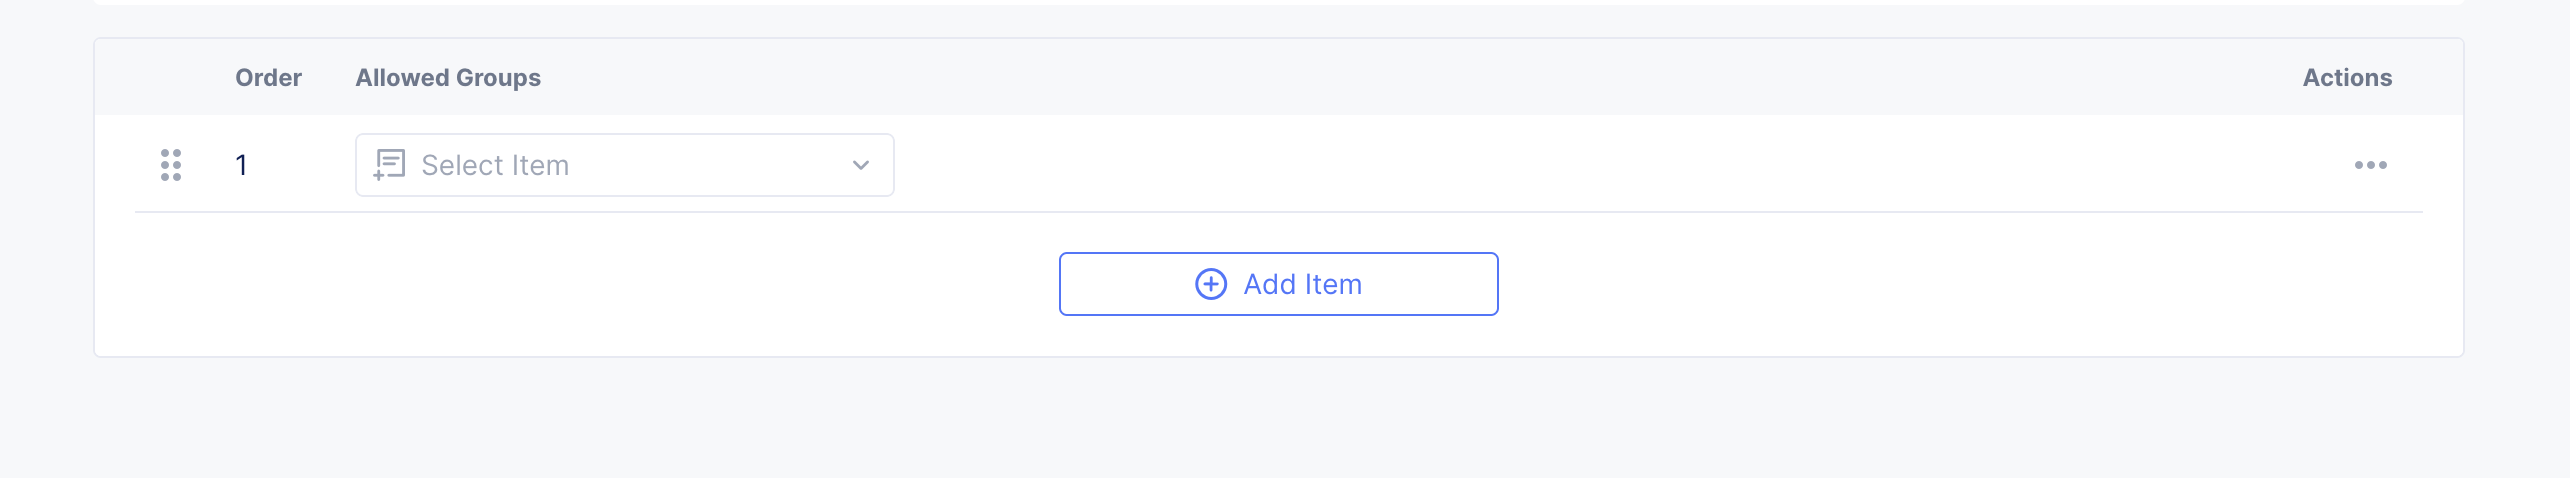Screen dimensions: 2570x478
Task: Click the Allowed Groups column header
Action: (x=448, y=78)
